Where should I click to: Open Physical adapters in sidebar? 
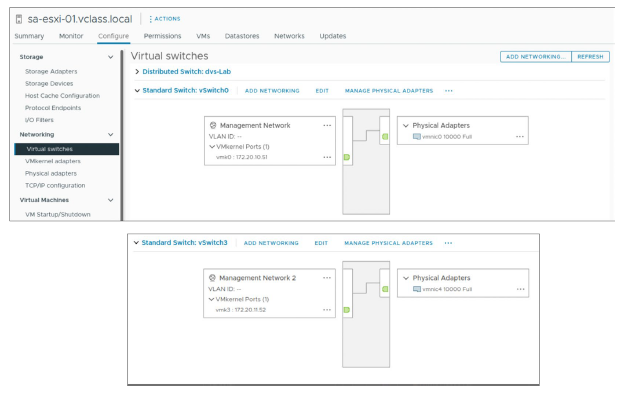point(51,174)
